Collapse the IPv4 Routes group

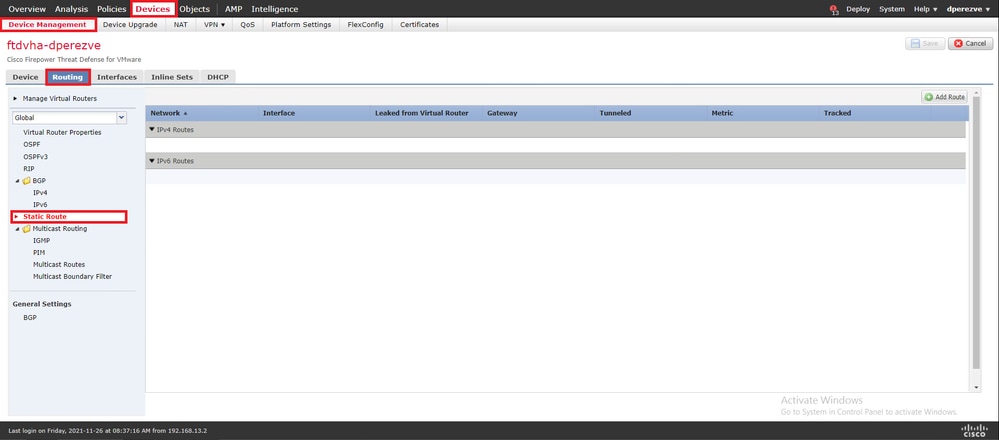coord(152,129)
